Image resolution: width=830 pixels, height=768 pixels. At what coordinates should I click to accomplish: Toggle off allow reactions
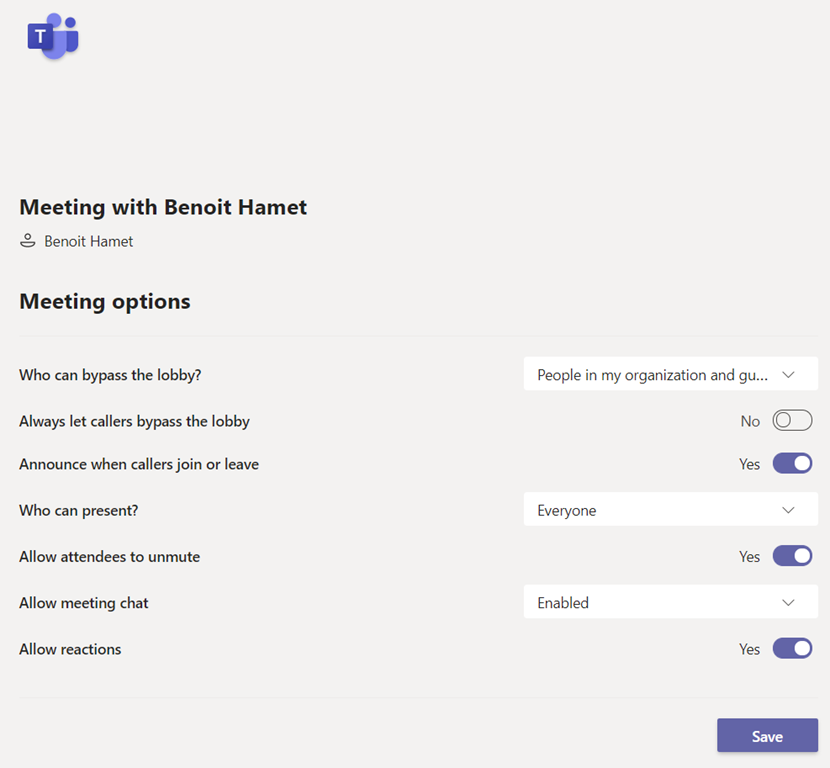coord(792,649)
